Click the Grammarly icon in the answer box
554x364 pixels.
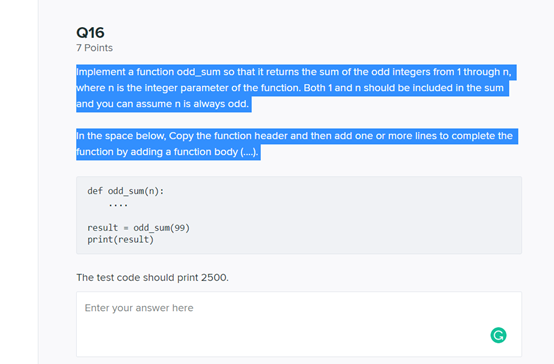pos(498,335)
